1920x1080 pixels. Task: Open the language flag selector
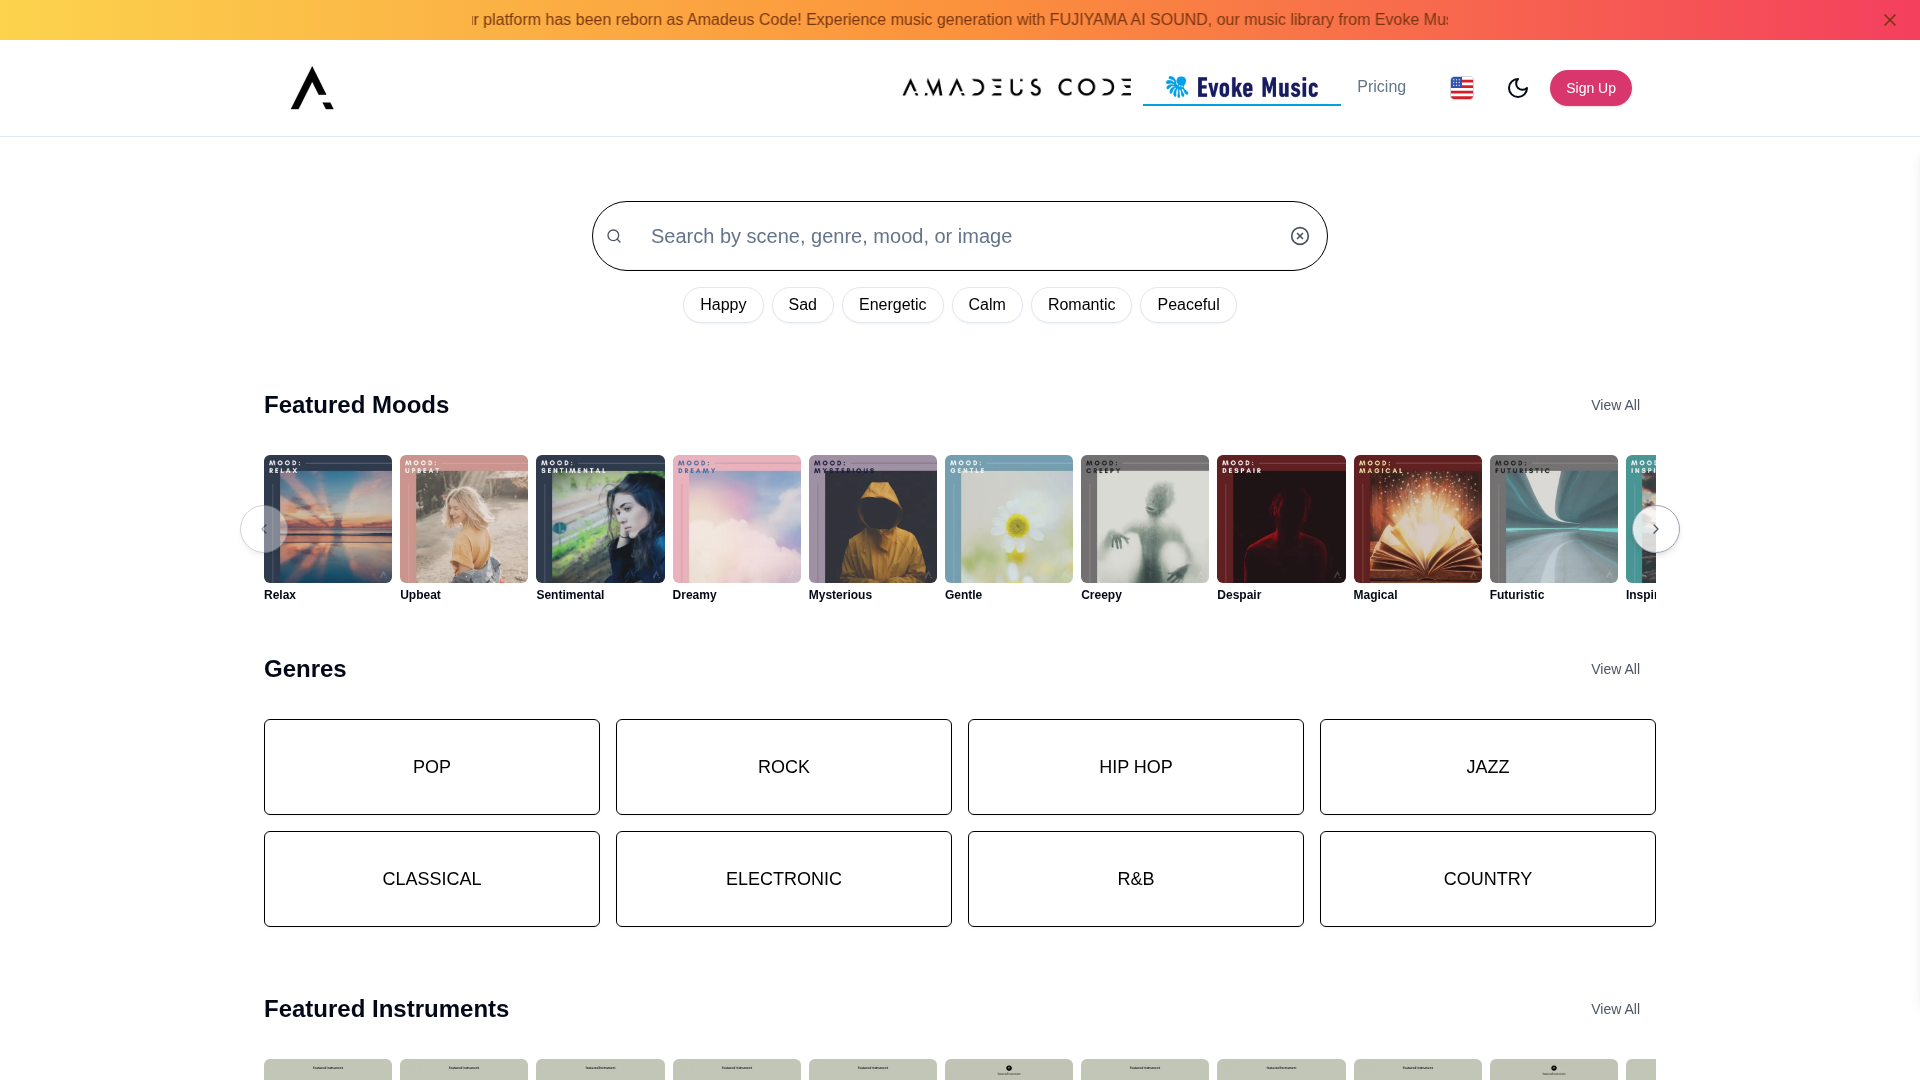(x=1461, y=88)
